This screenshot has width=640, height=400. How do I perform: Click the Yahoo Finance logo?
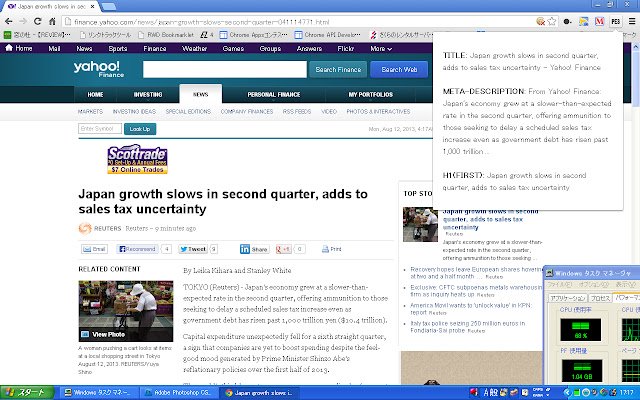(x=98, y=69)
